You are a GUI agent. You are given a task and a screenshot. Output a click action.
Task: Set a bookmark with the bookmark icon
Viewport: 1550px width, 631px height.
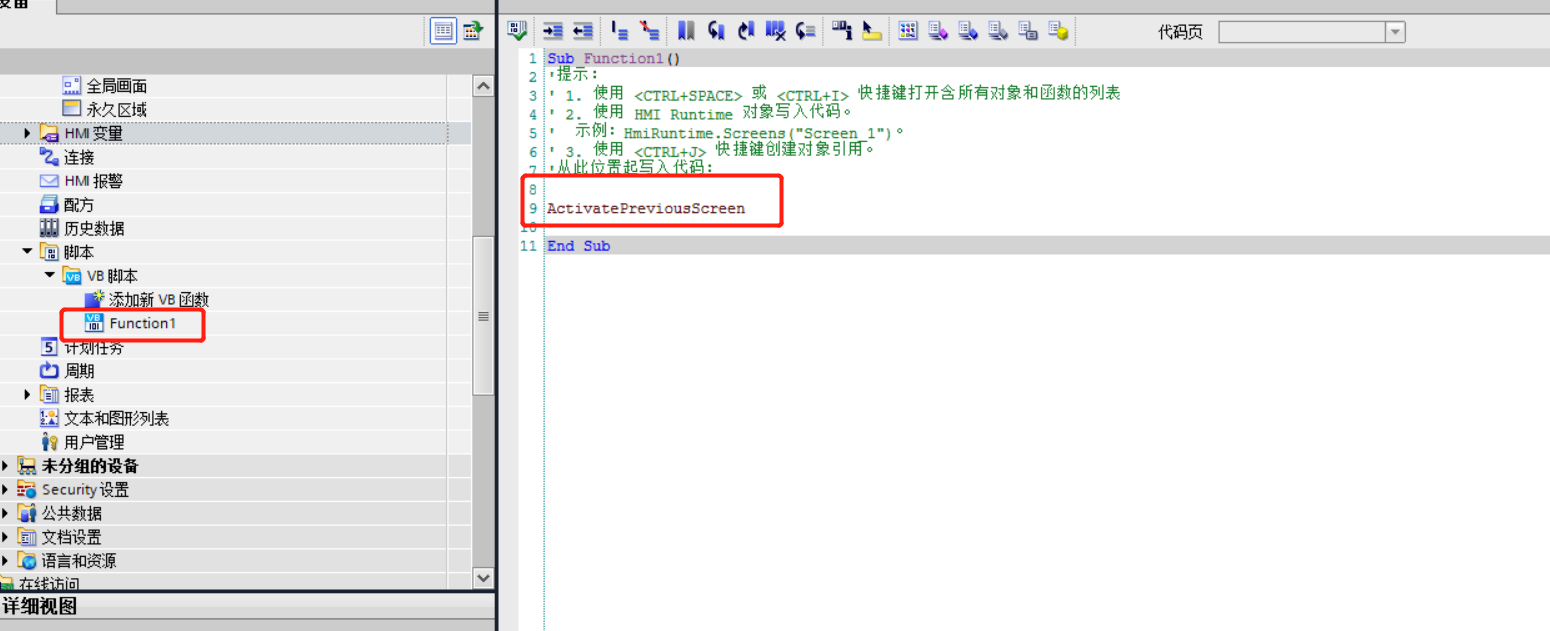pos(686,31)
